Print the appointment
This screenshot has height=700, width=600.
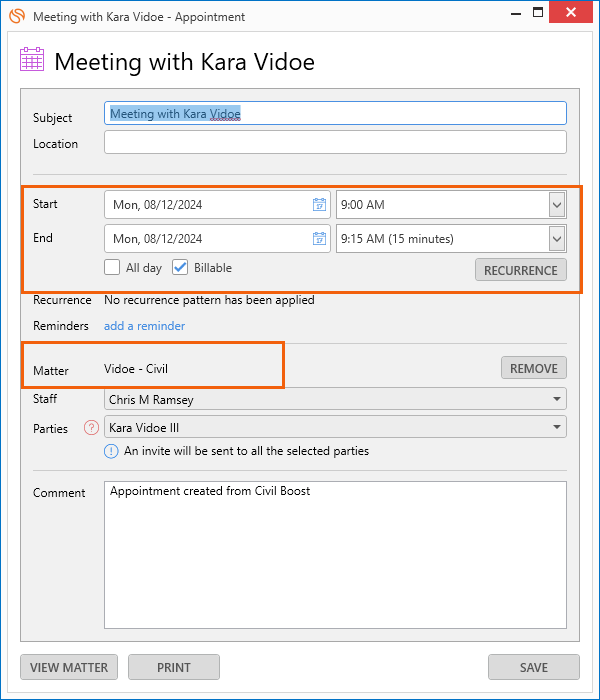[x=174, y=667]
